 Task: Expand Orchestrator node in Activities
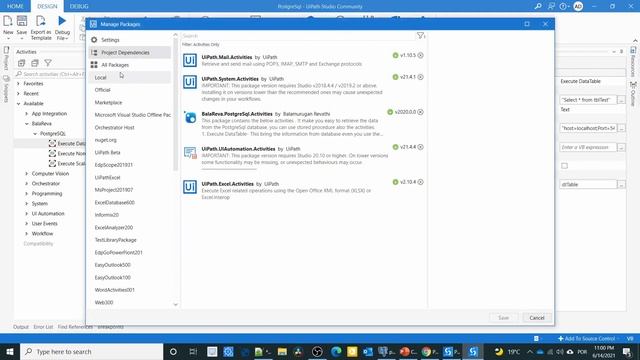pos(27,184)
